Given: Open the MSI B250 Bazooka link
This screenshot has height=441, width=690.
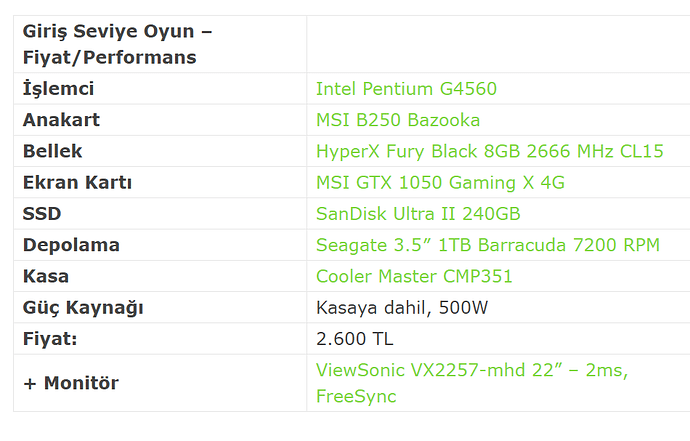Looking at the screenshot, I should pyautogui.click(x=398, y=120).
